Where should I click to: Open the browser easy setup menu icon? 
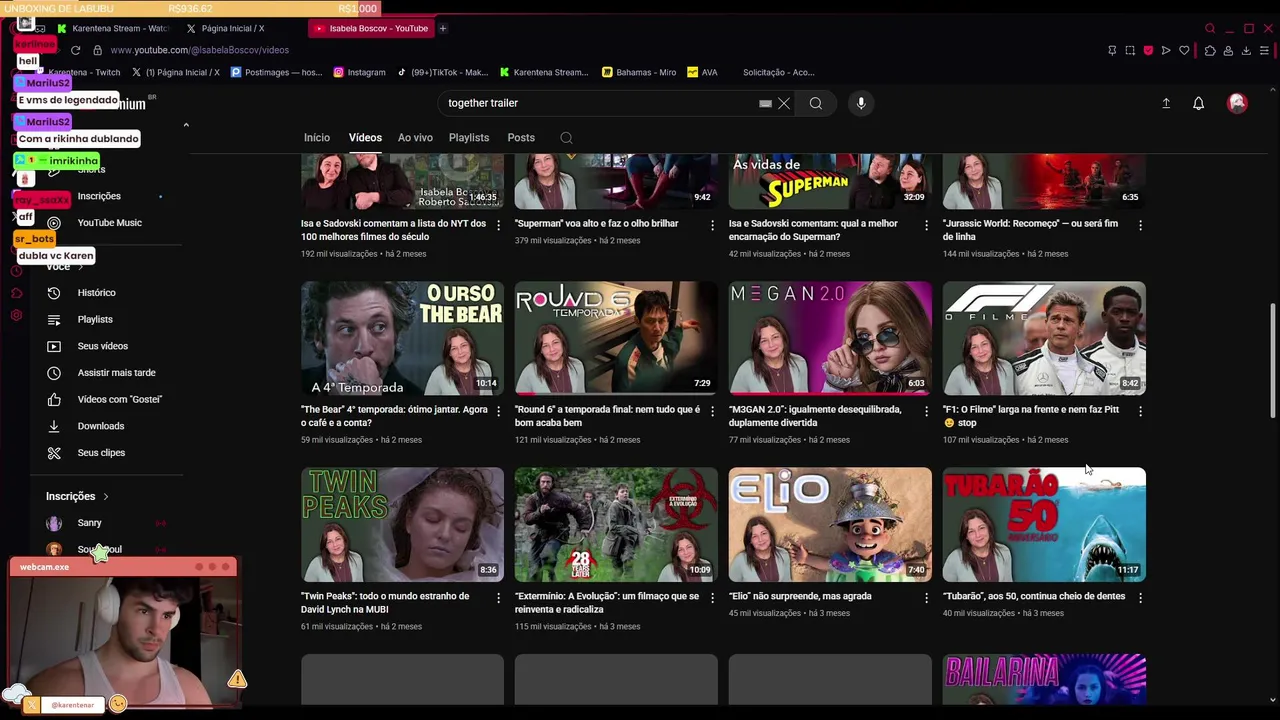click(1265, 50)
